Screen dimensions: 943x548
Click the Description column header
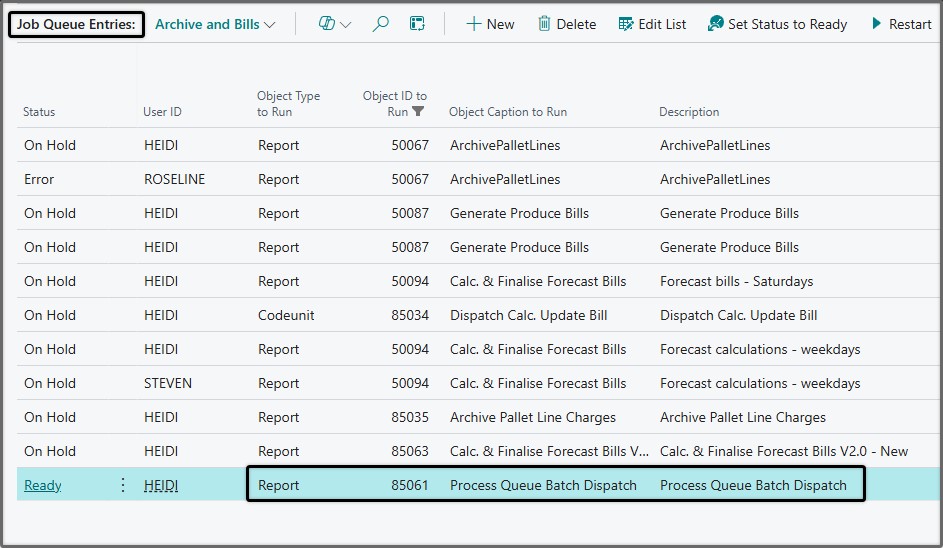tap(689, 112)
